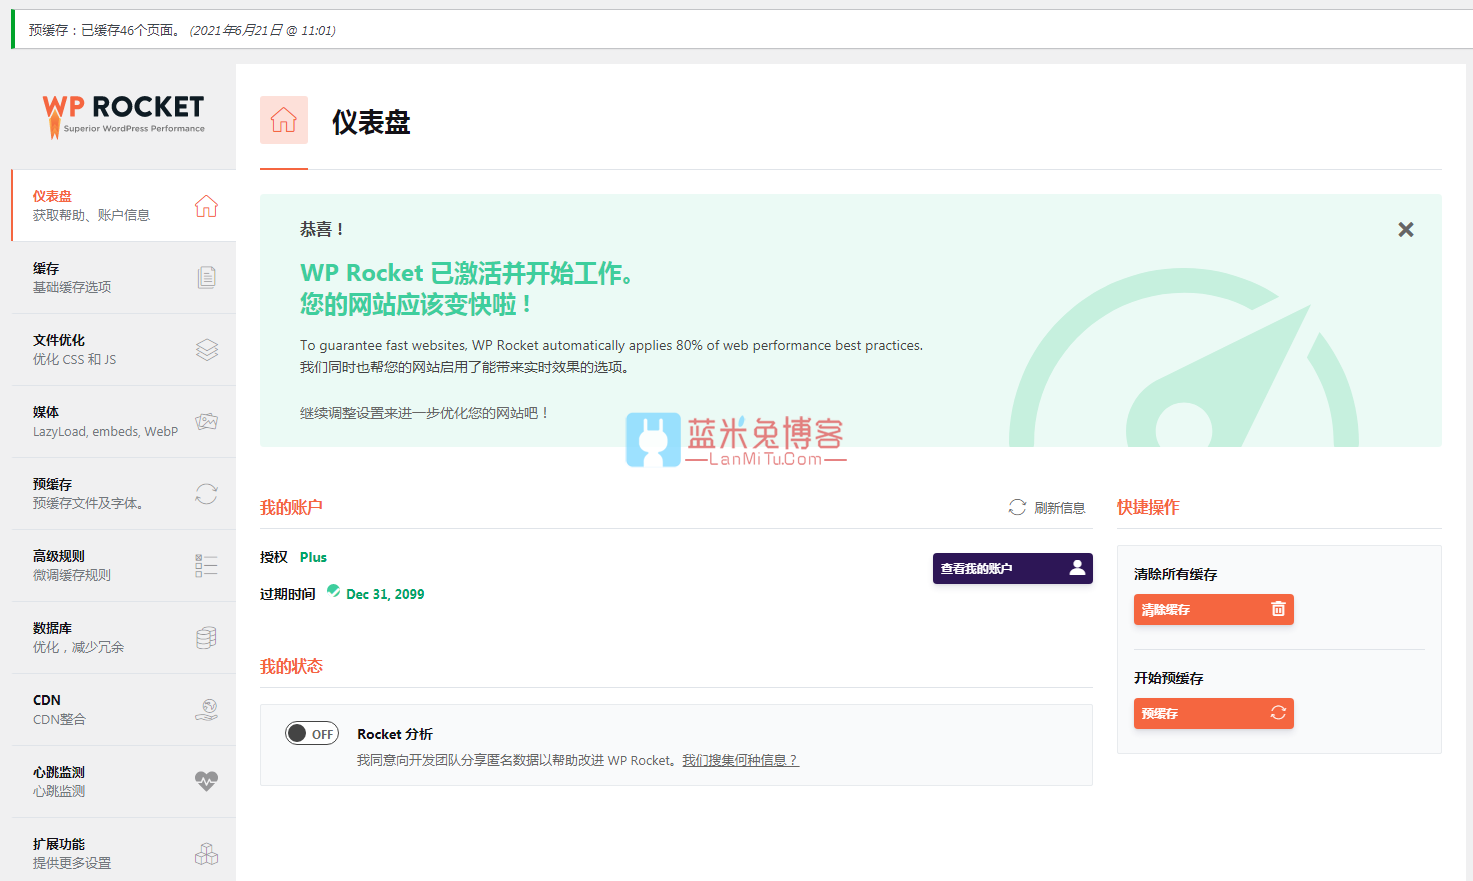The image size is (1473, 881).
Task: Click the refresh icon in 预缓存 sidebar item
Action: pos(206,494)
